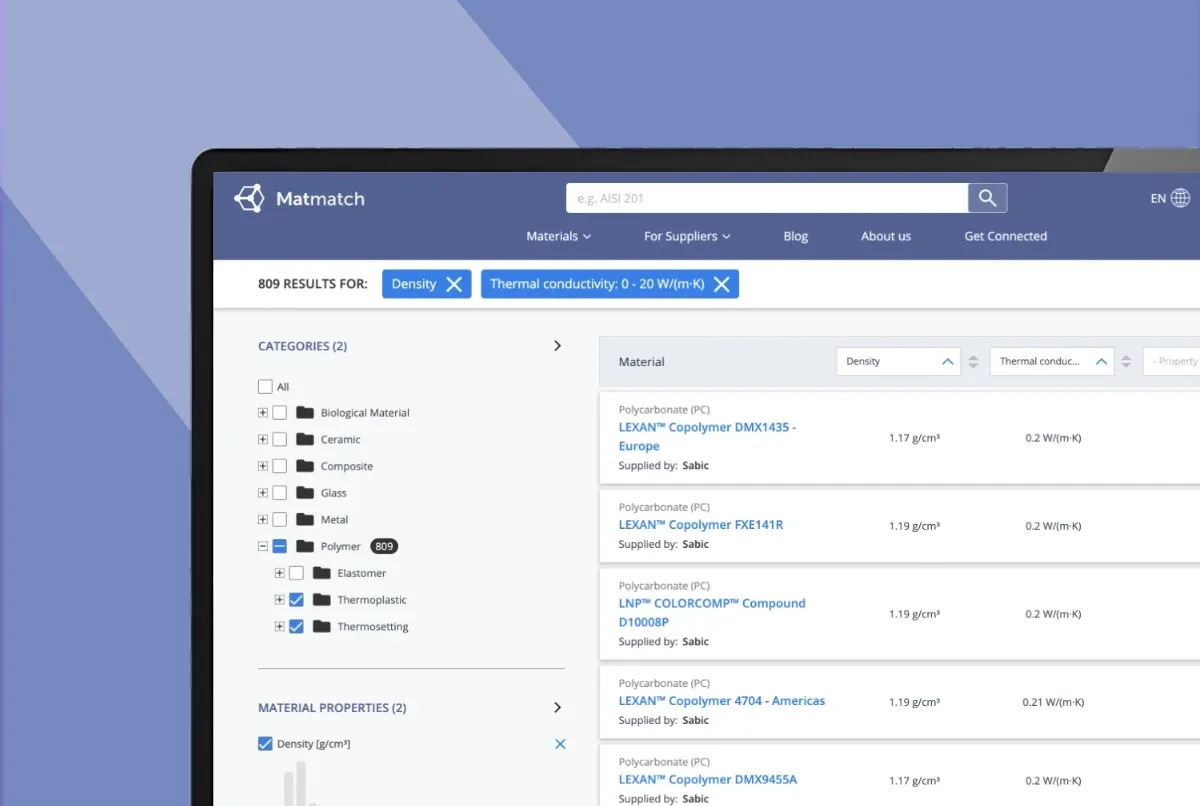
Task: Click the Thermosetting folder icon
Action: [321, 626]
